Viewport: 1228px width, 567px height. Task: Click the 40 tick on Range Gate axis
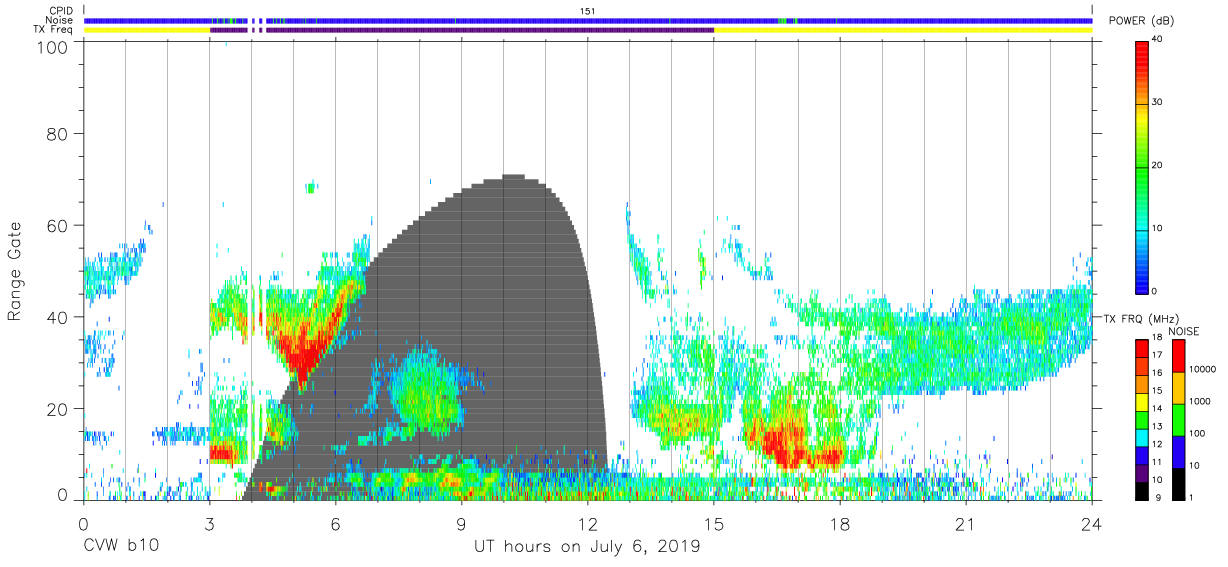pyautogui.click(x=59, y=318)
